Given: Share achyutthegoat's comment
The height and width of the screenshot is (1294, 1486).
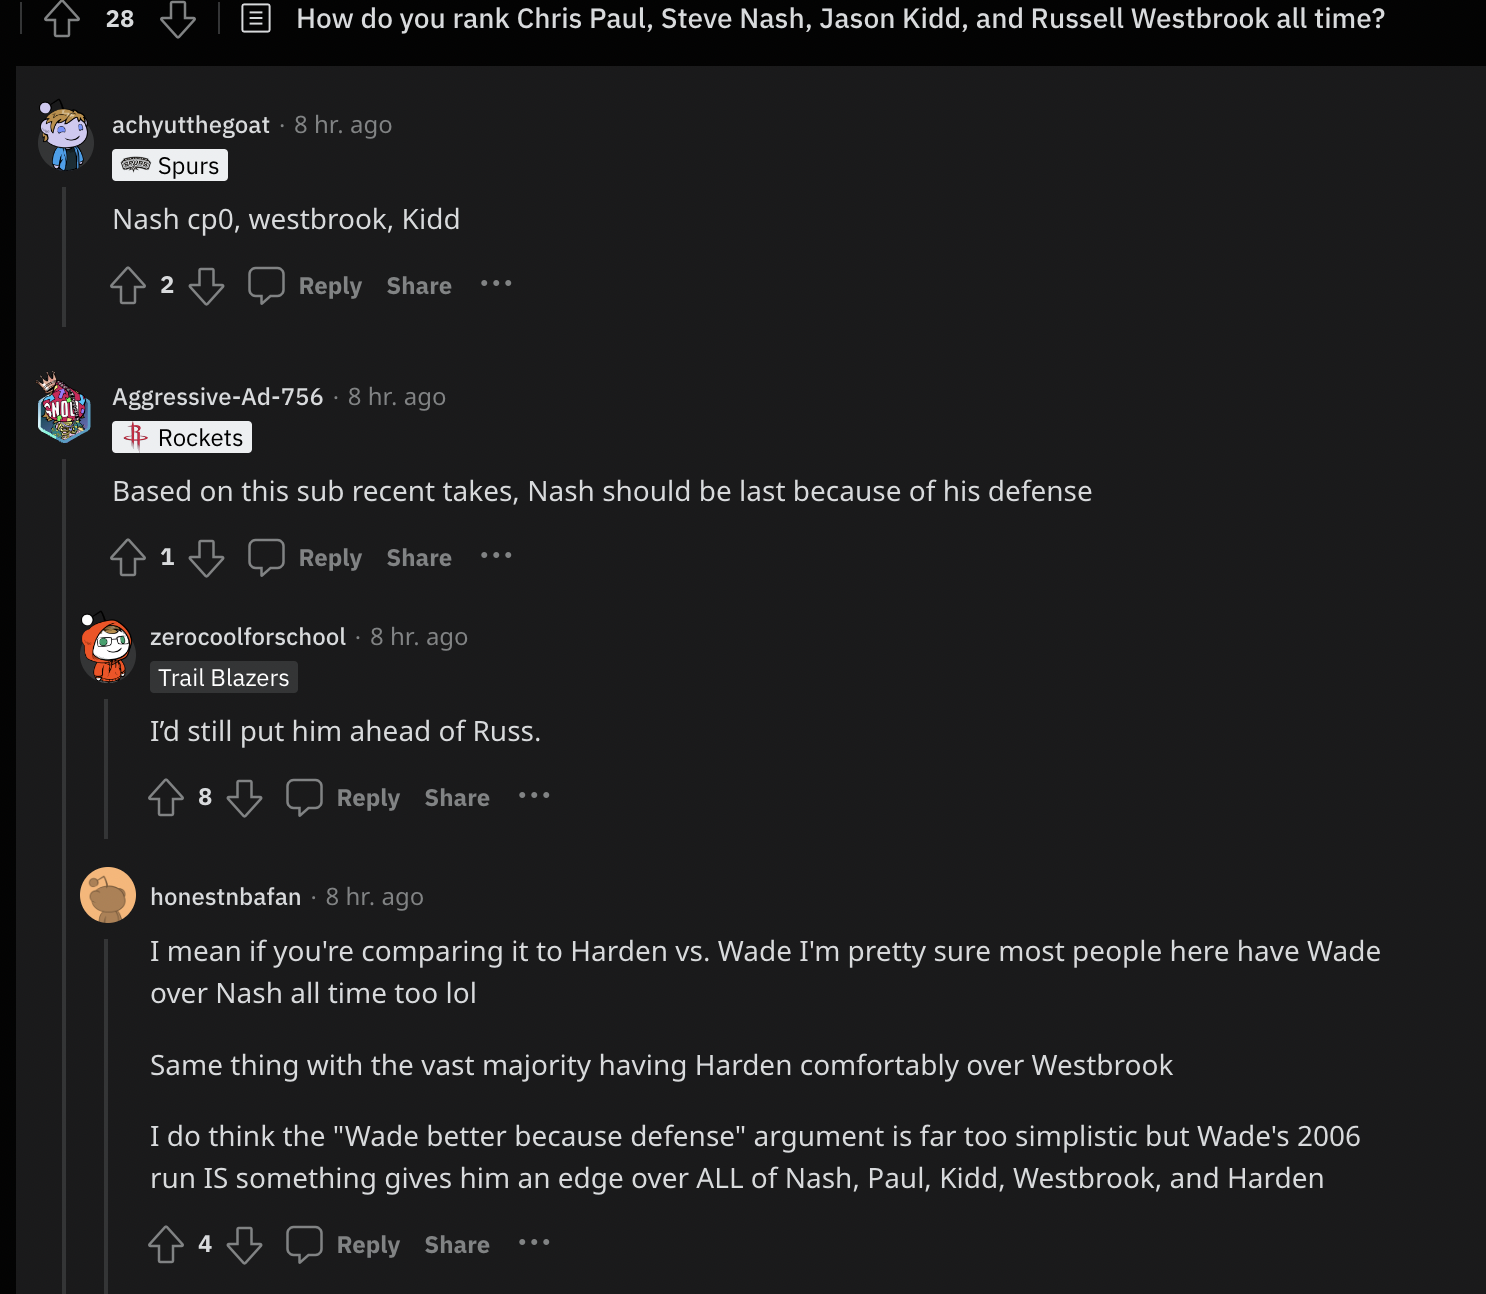Looking at the screenshot, I should click(419, 286).
